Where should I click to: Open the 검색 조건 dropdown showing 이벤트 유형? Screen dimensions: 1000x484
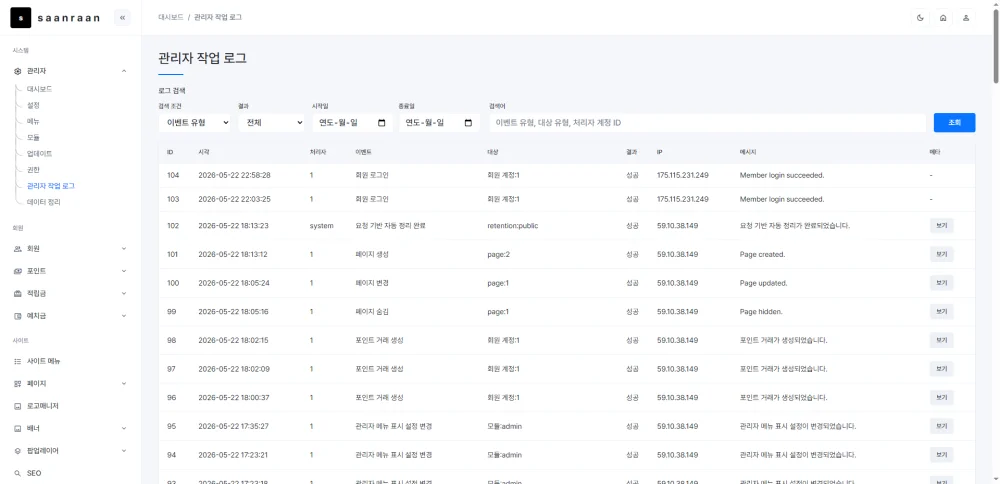coord(195,123)
